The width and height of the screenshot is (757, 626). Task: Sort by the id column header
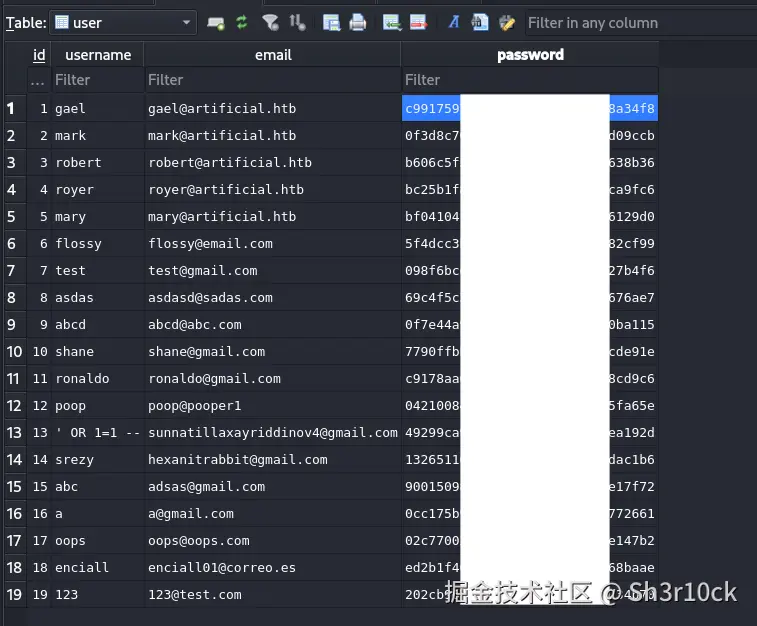pyautogui.click(x=39, y=55)
